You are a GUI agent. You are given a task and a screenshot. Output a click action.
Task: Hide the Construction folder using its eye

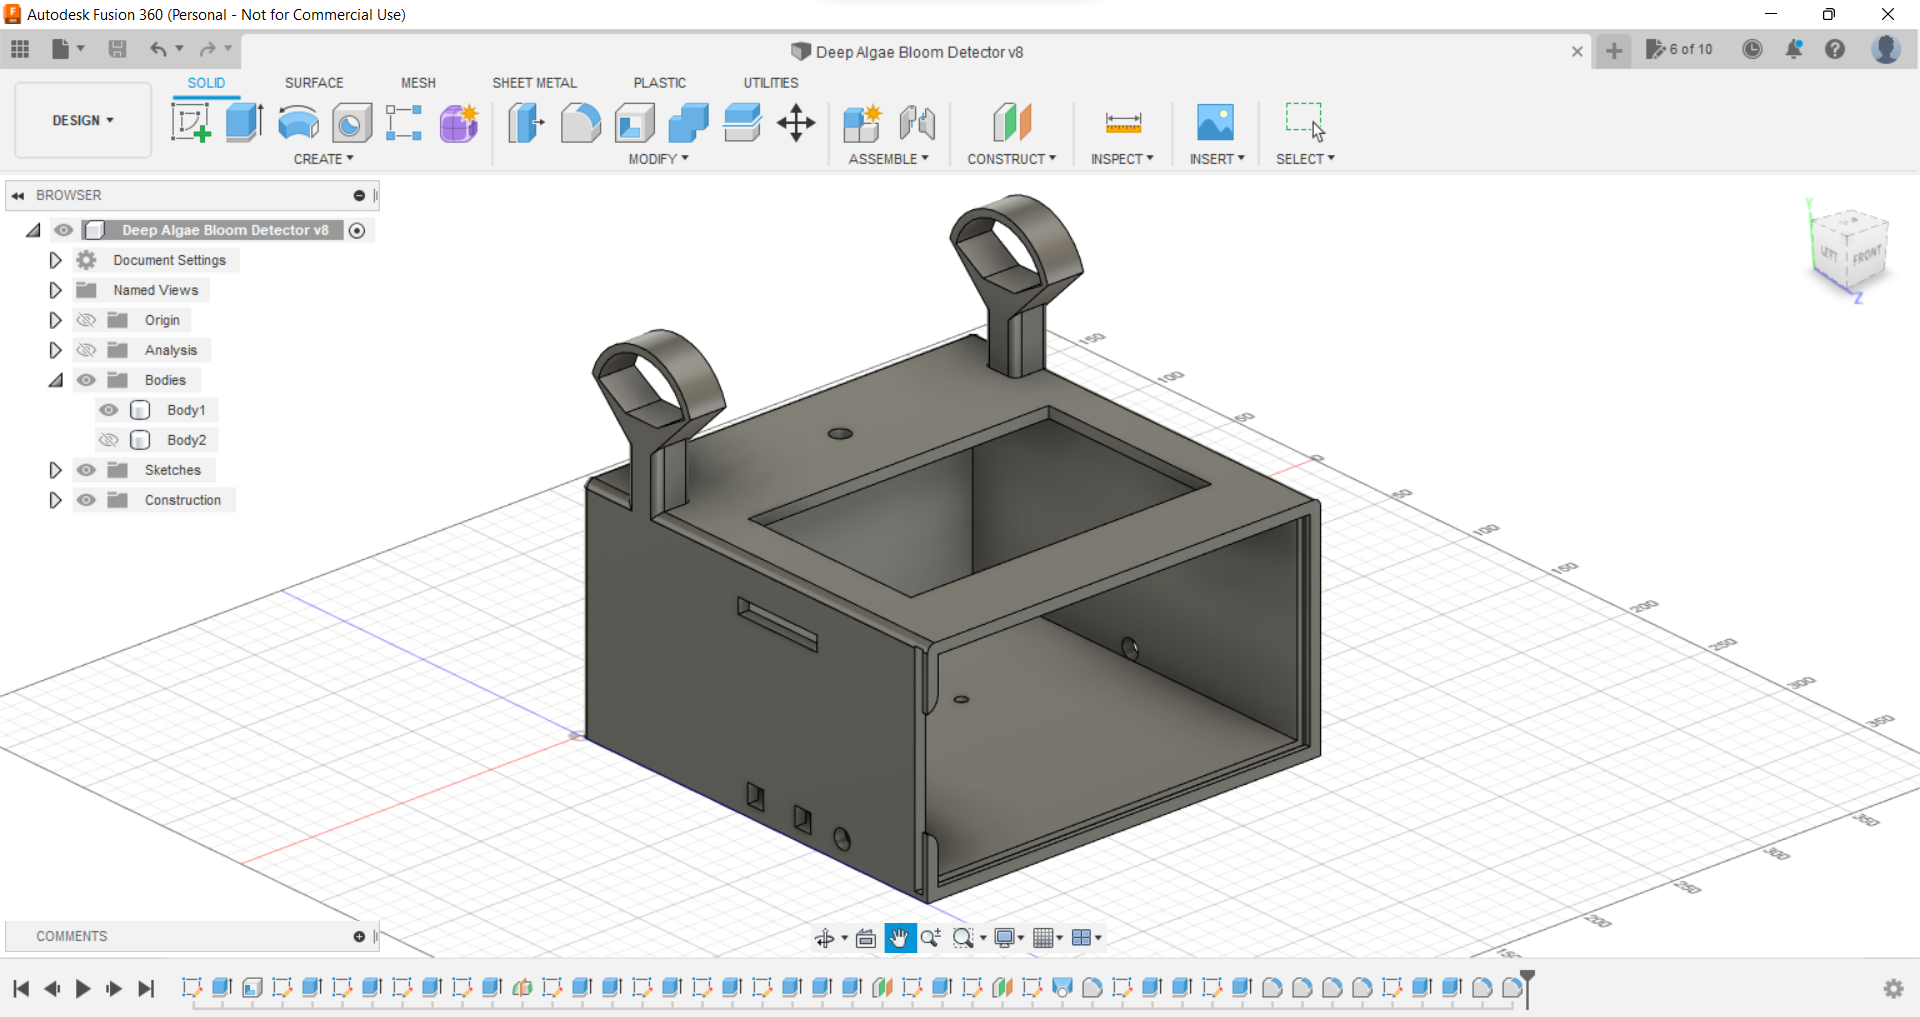[87, 500]
